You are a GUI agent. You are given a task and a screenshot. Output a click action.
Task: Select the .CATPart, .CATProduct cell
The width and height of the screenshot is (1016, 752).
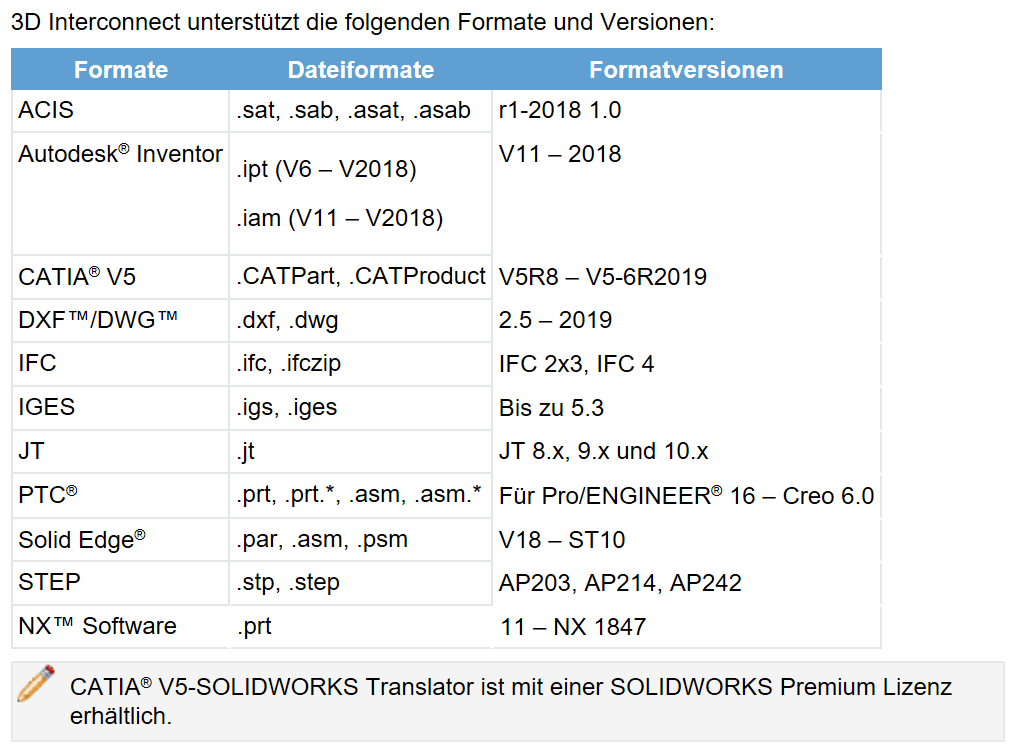[361, 277]
